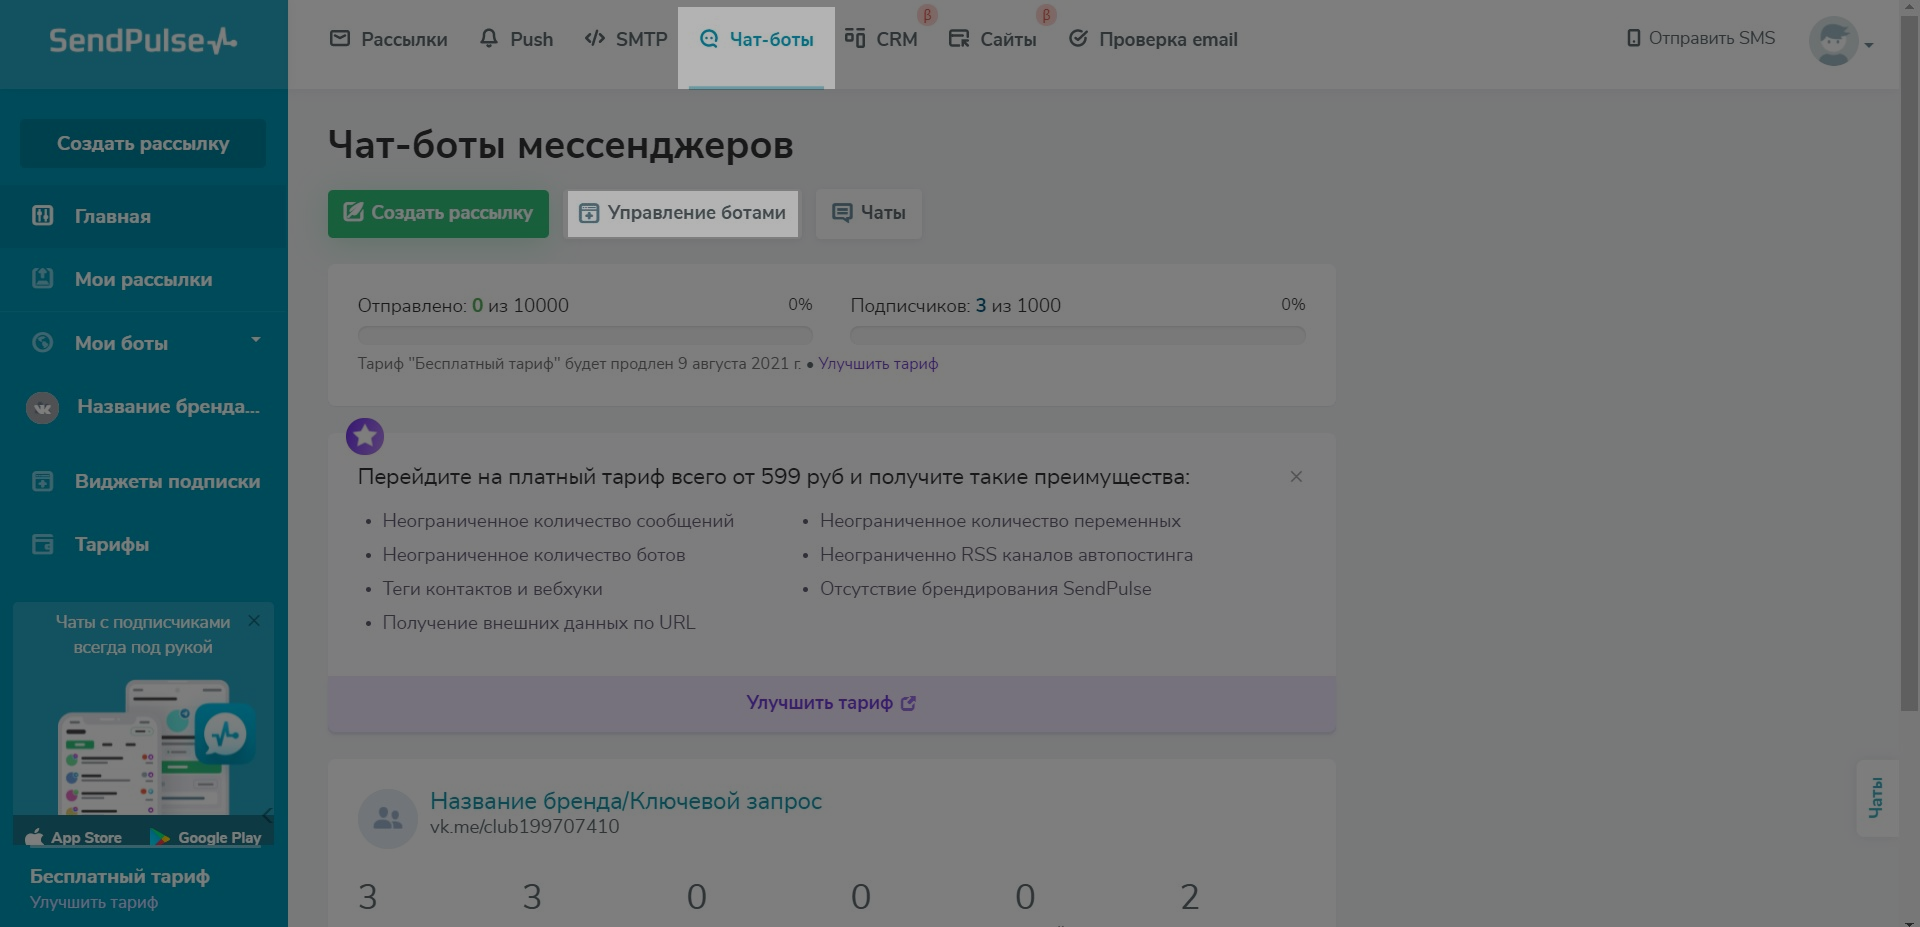1920x927 pixels.
Task: Click the vk.me/club199707410 text
Action: point(525,827)
